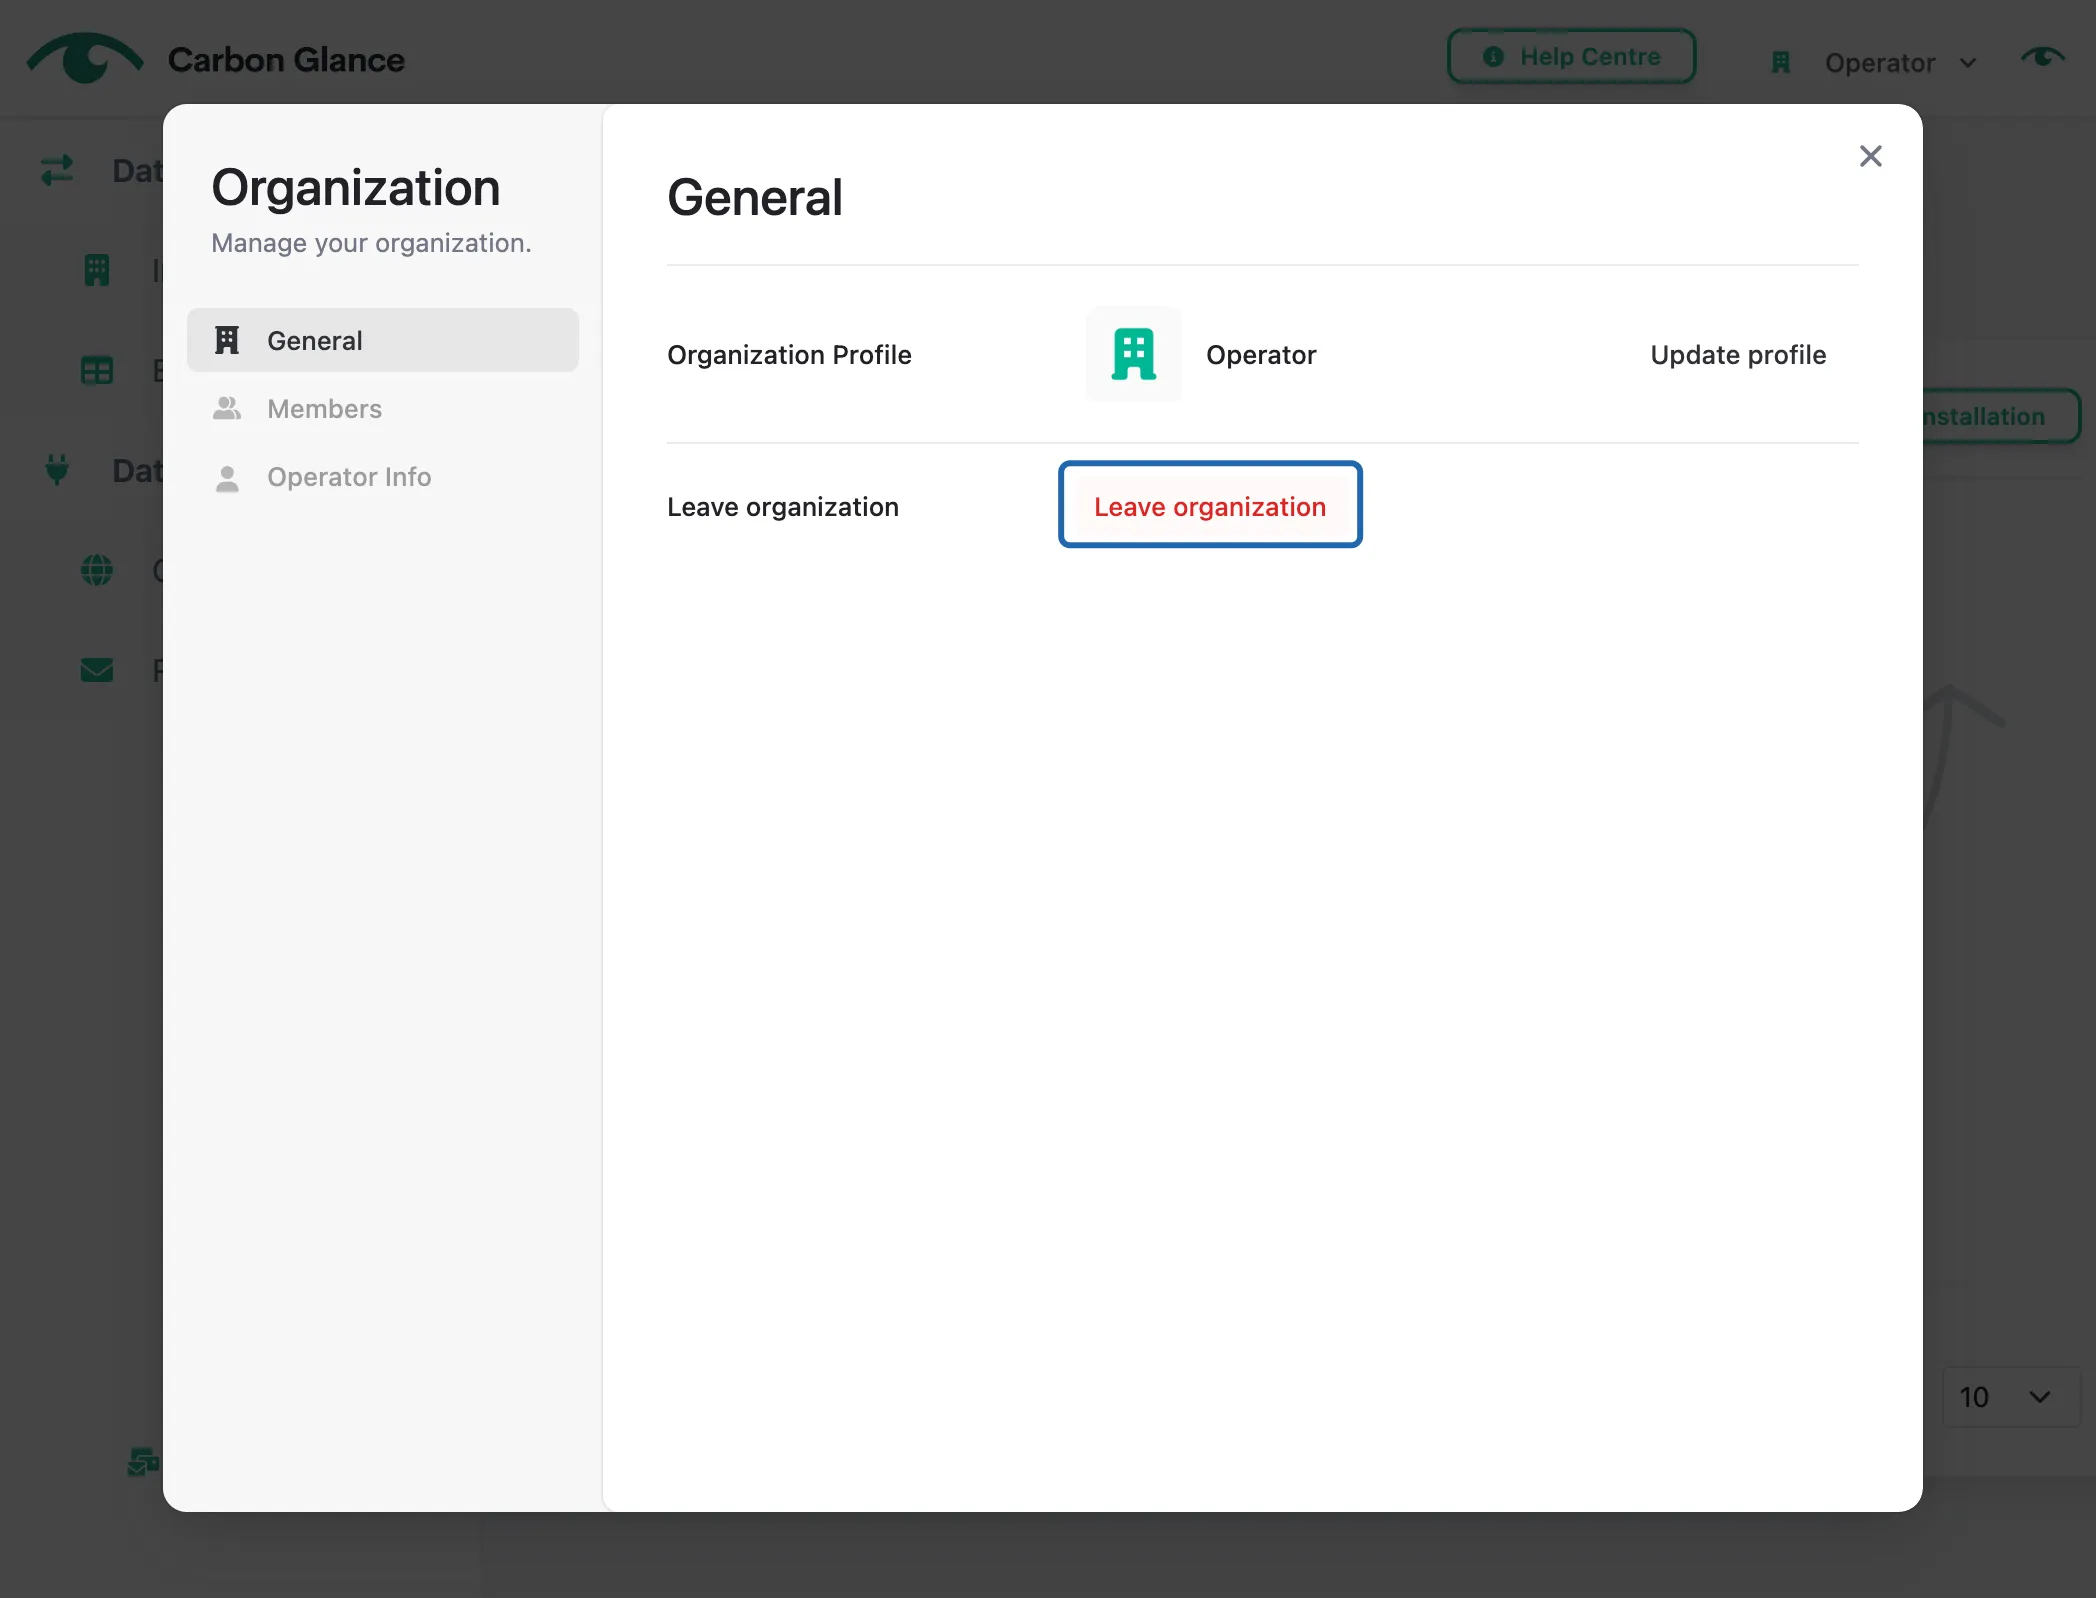Open the Operator Info tab
This screenshot has height=1598, width=2096.
383,476
